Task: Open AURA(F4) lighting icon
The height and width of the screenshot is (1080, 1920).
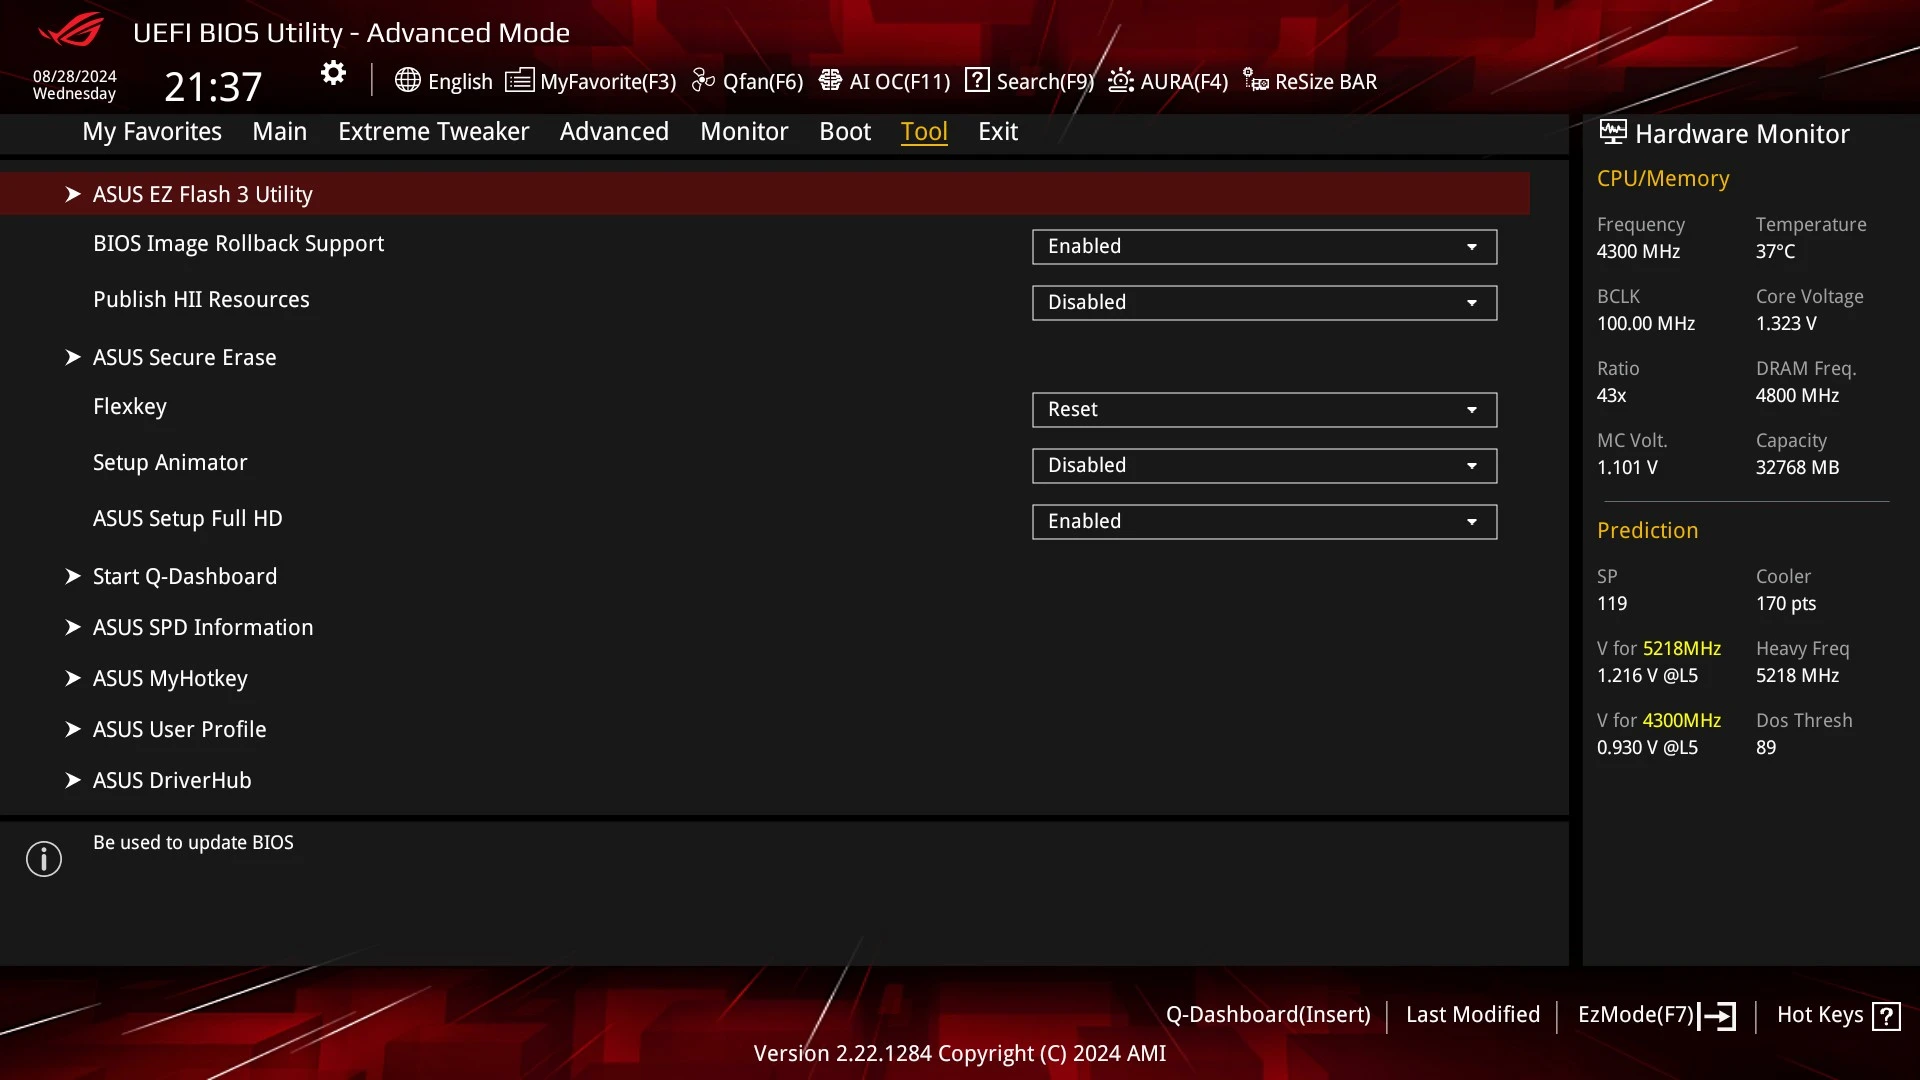Action: 1121,80
